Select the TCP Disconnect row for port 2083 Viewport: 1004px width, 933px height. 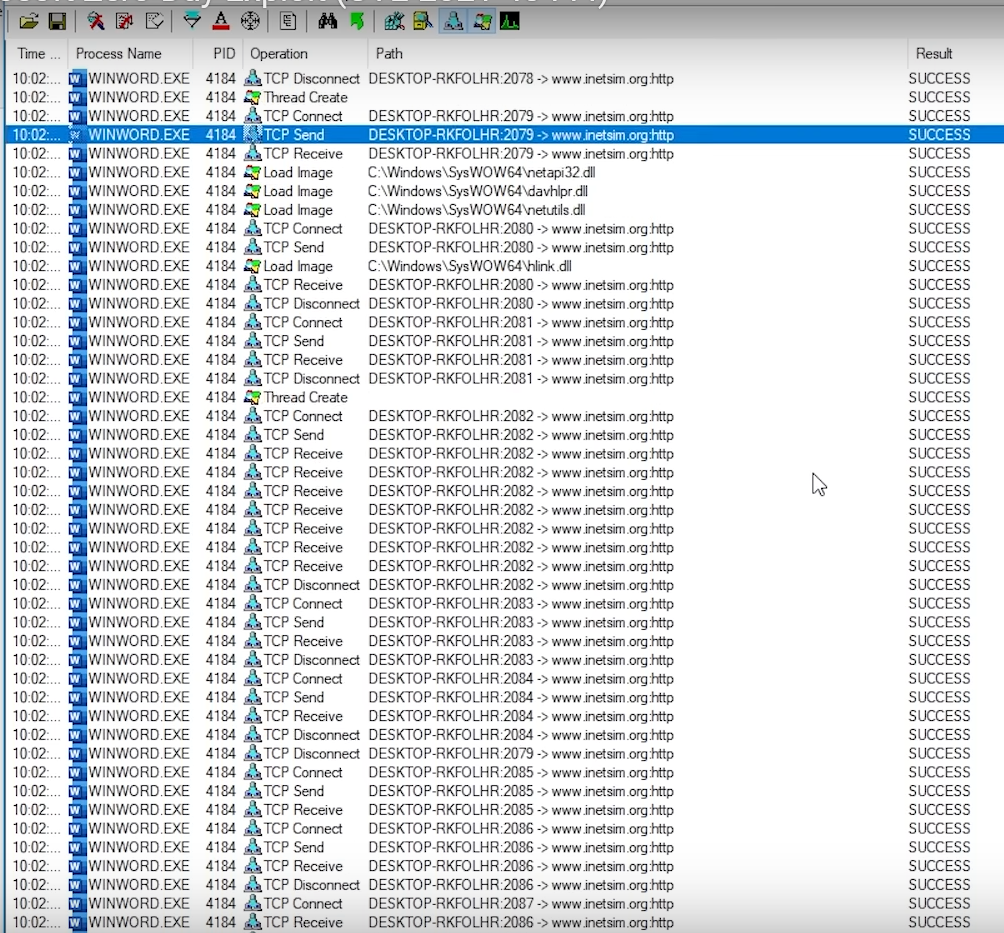(x=505, y=660)
